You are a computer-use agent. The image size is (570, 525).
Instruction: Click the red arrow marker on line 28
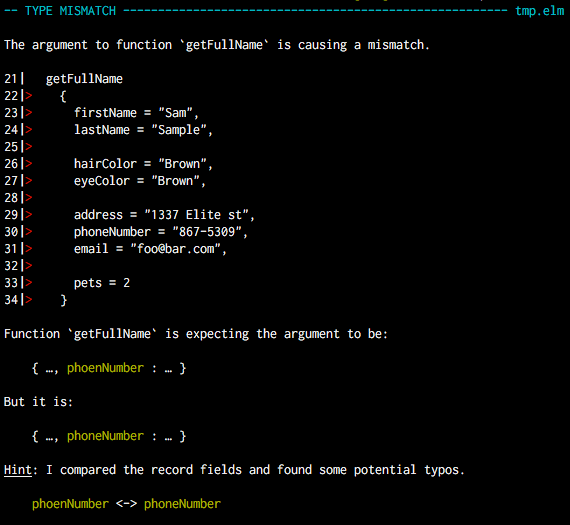[29, 197]
